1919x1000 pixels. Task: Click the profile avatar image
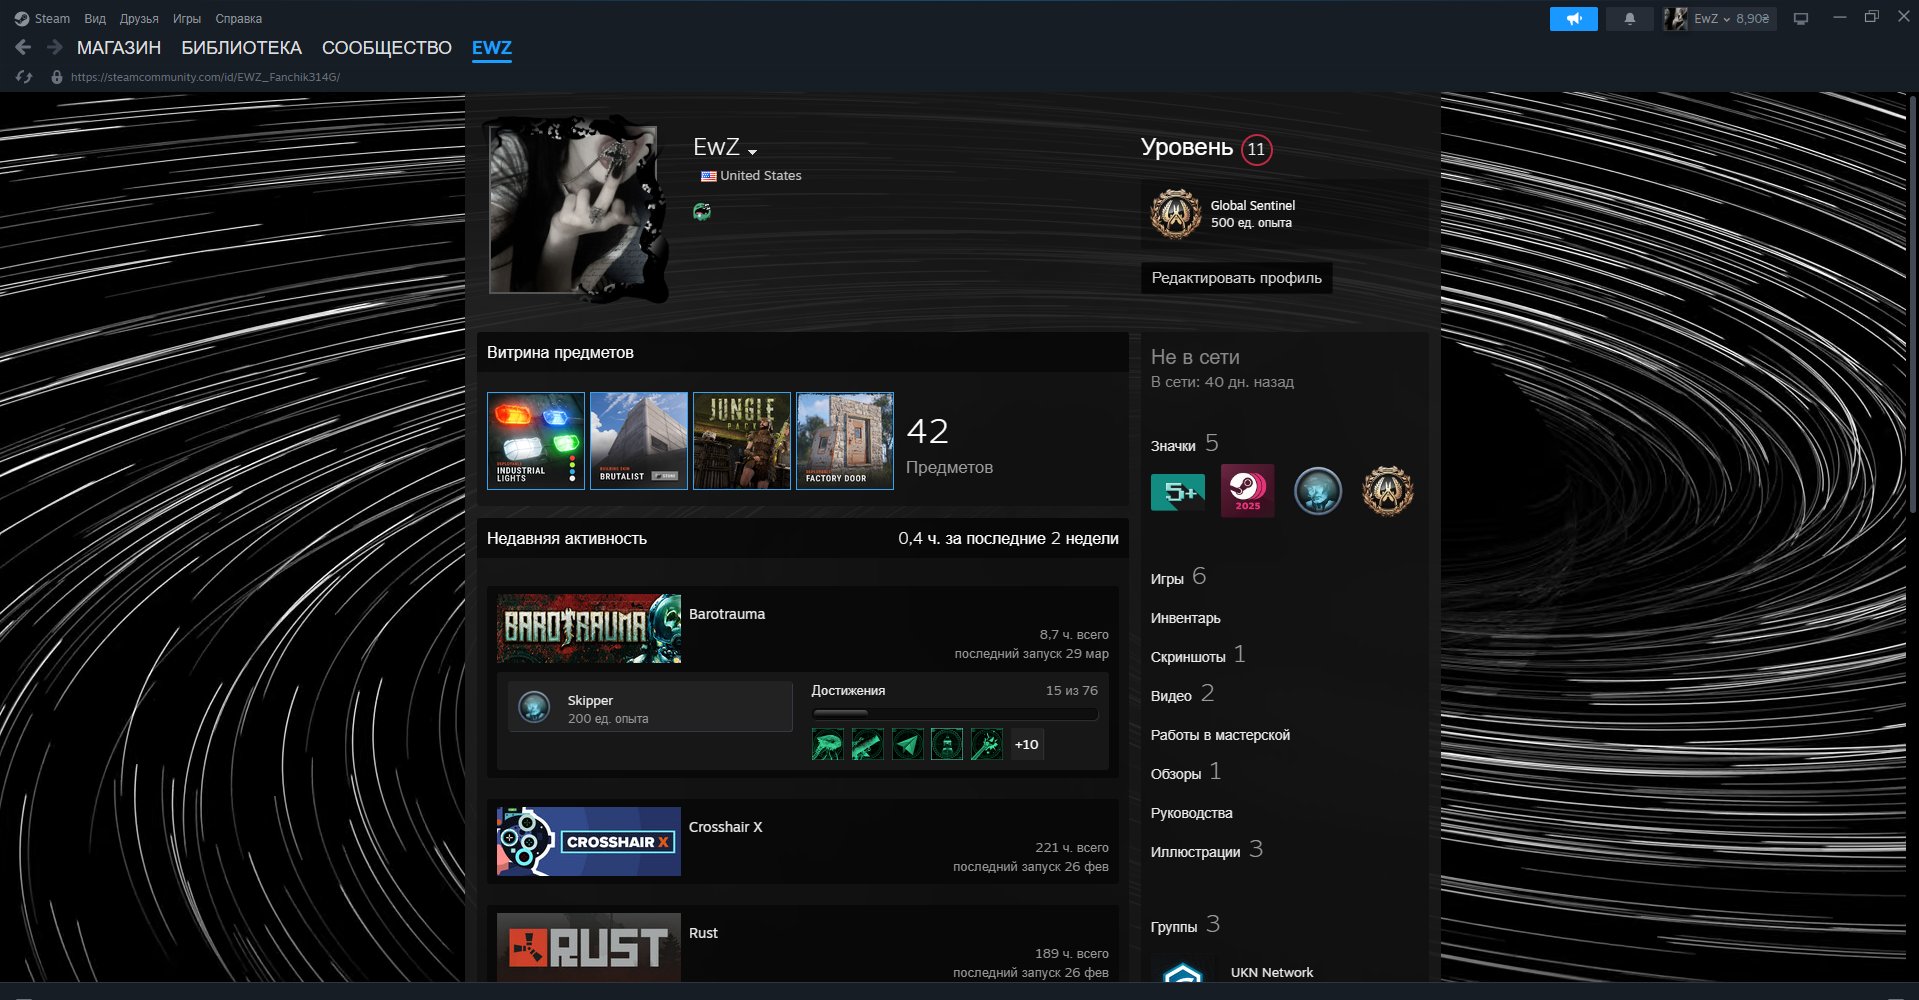573,209
